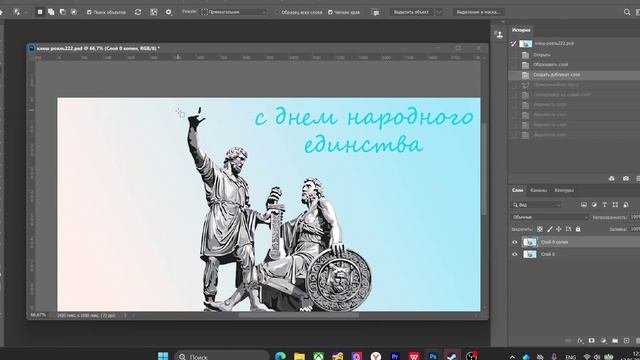Choose Add to selection mode icon

[51, 12]
